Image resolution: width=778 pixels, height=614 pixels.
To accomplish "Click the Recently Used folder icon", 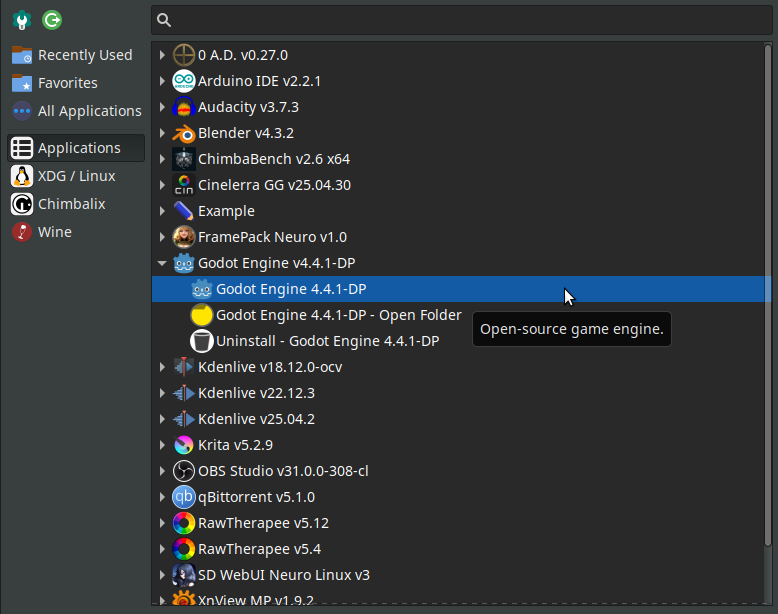I will click(22, 55).
